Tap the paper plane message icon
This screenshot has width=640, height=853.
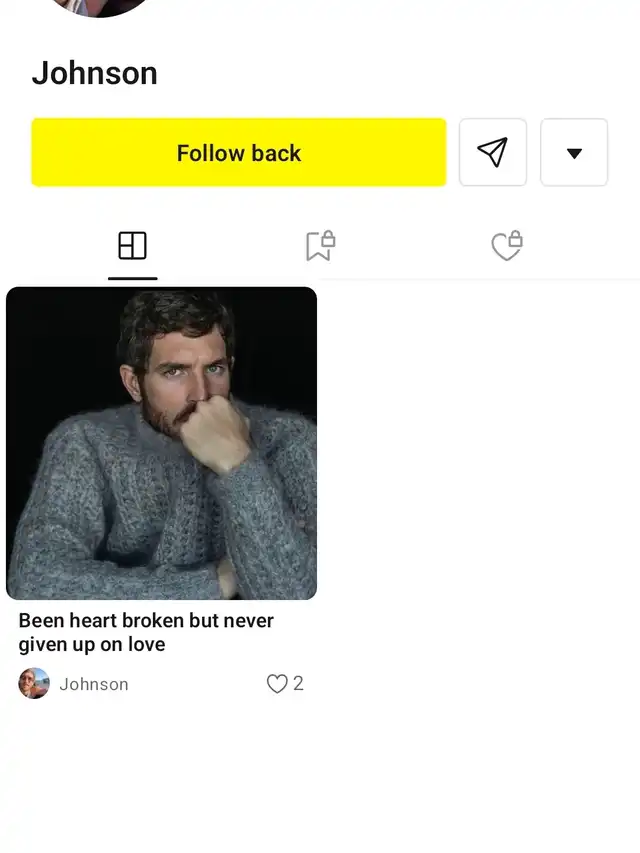point(492,152)
